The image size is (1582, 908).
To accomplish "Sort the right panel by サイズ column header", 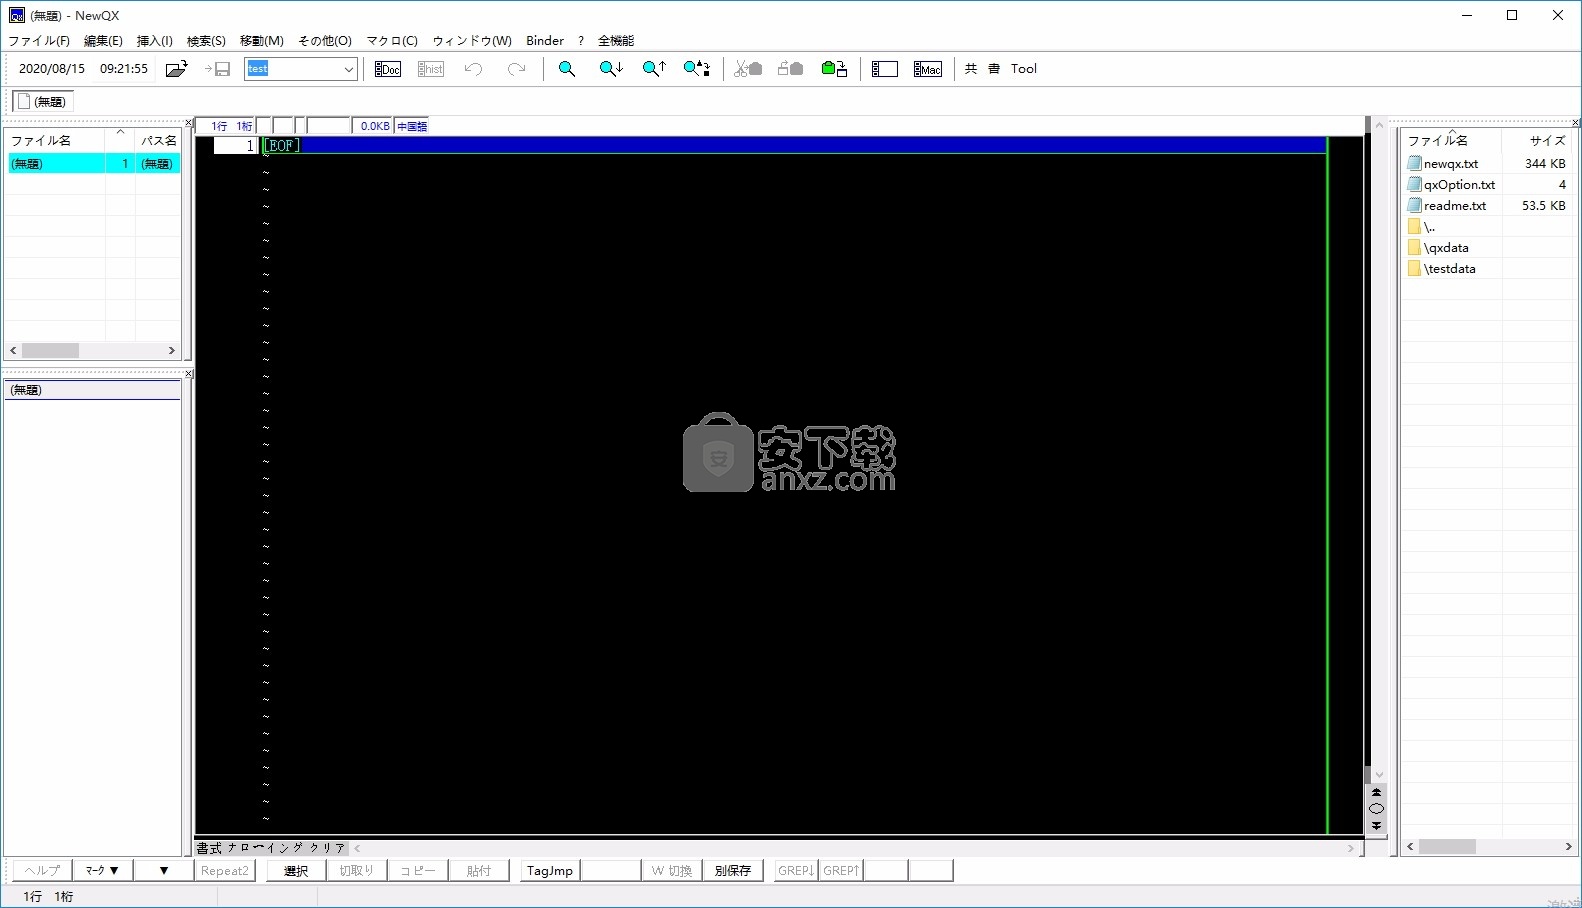I will coord(1538,140).
